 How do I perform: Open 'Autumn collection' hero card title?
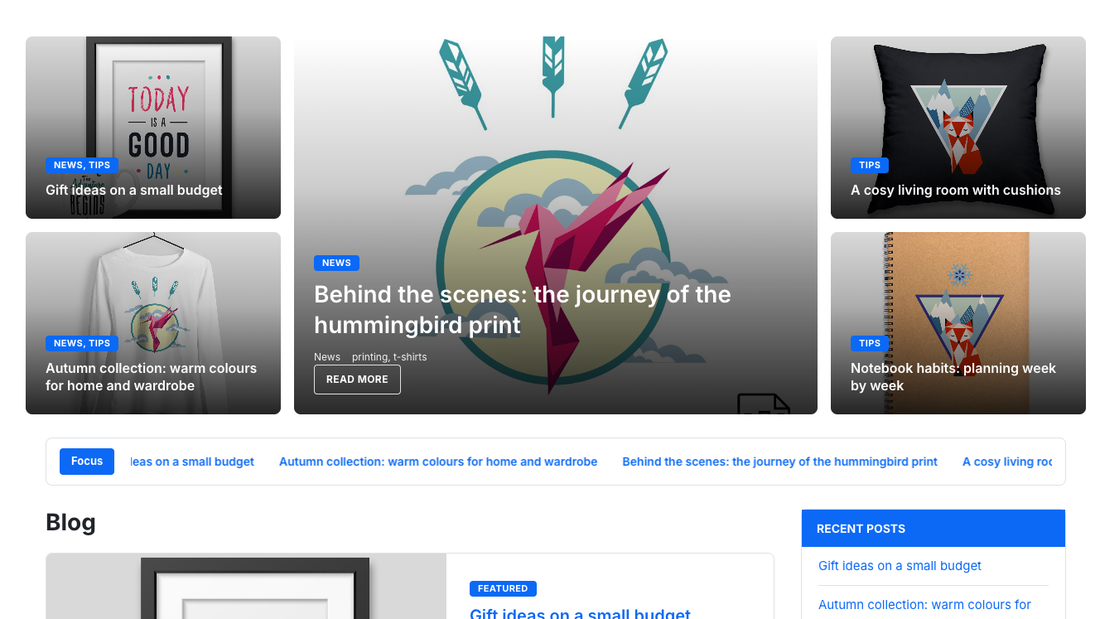click(151, 377)
